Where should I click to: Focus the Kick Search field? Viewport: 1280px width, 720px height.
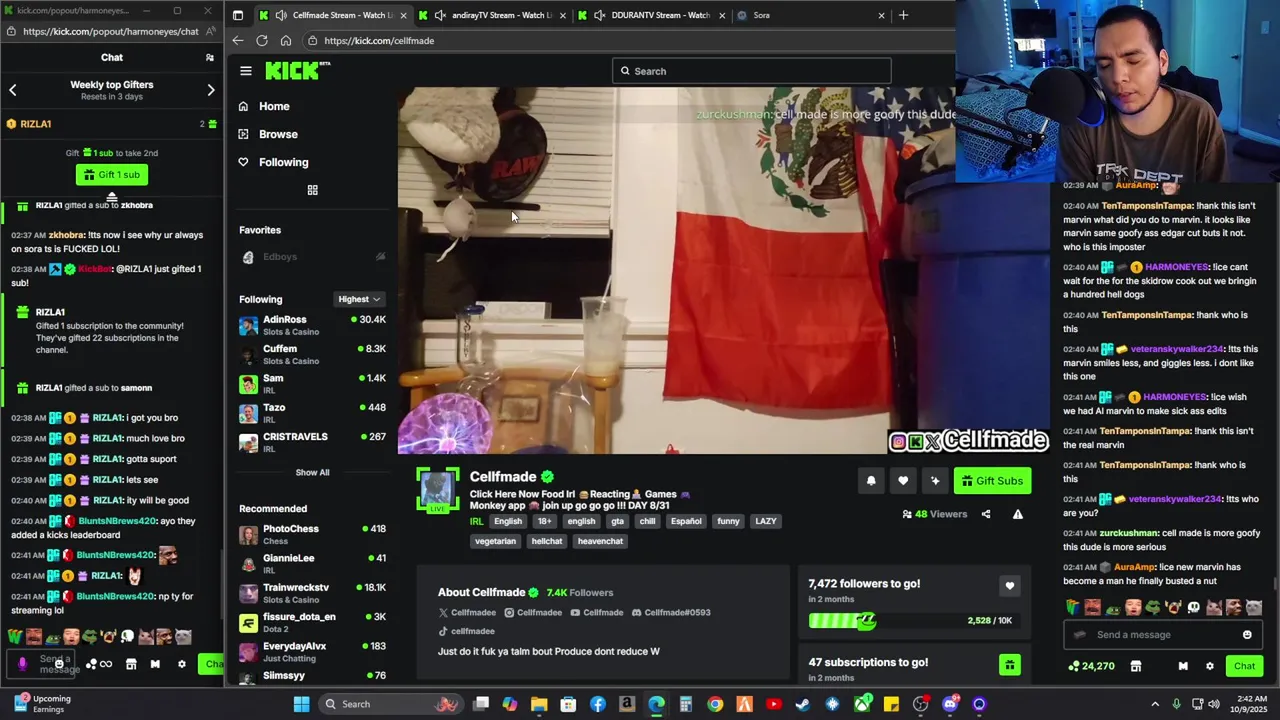(x=752, y=71)
